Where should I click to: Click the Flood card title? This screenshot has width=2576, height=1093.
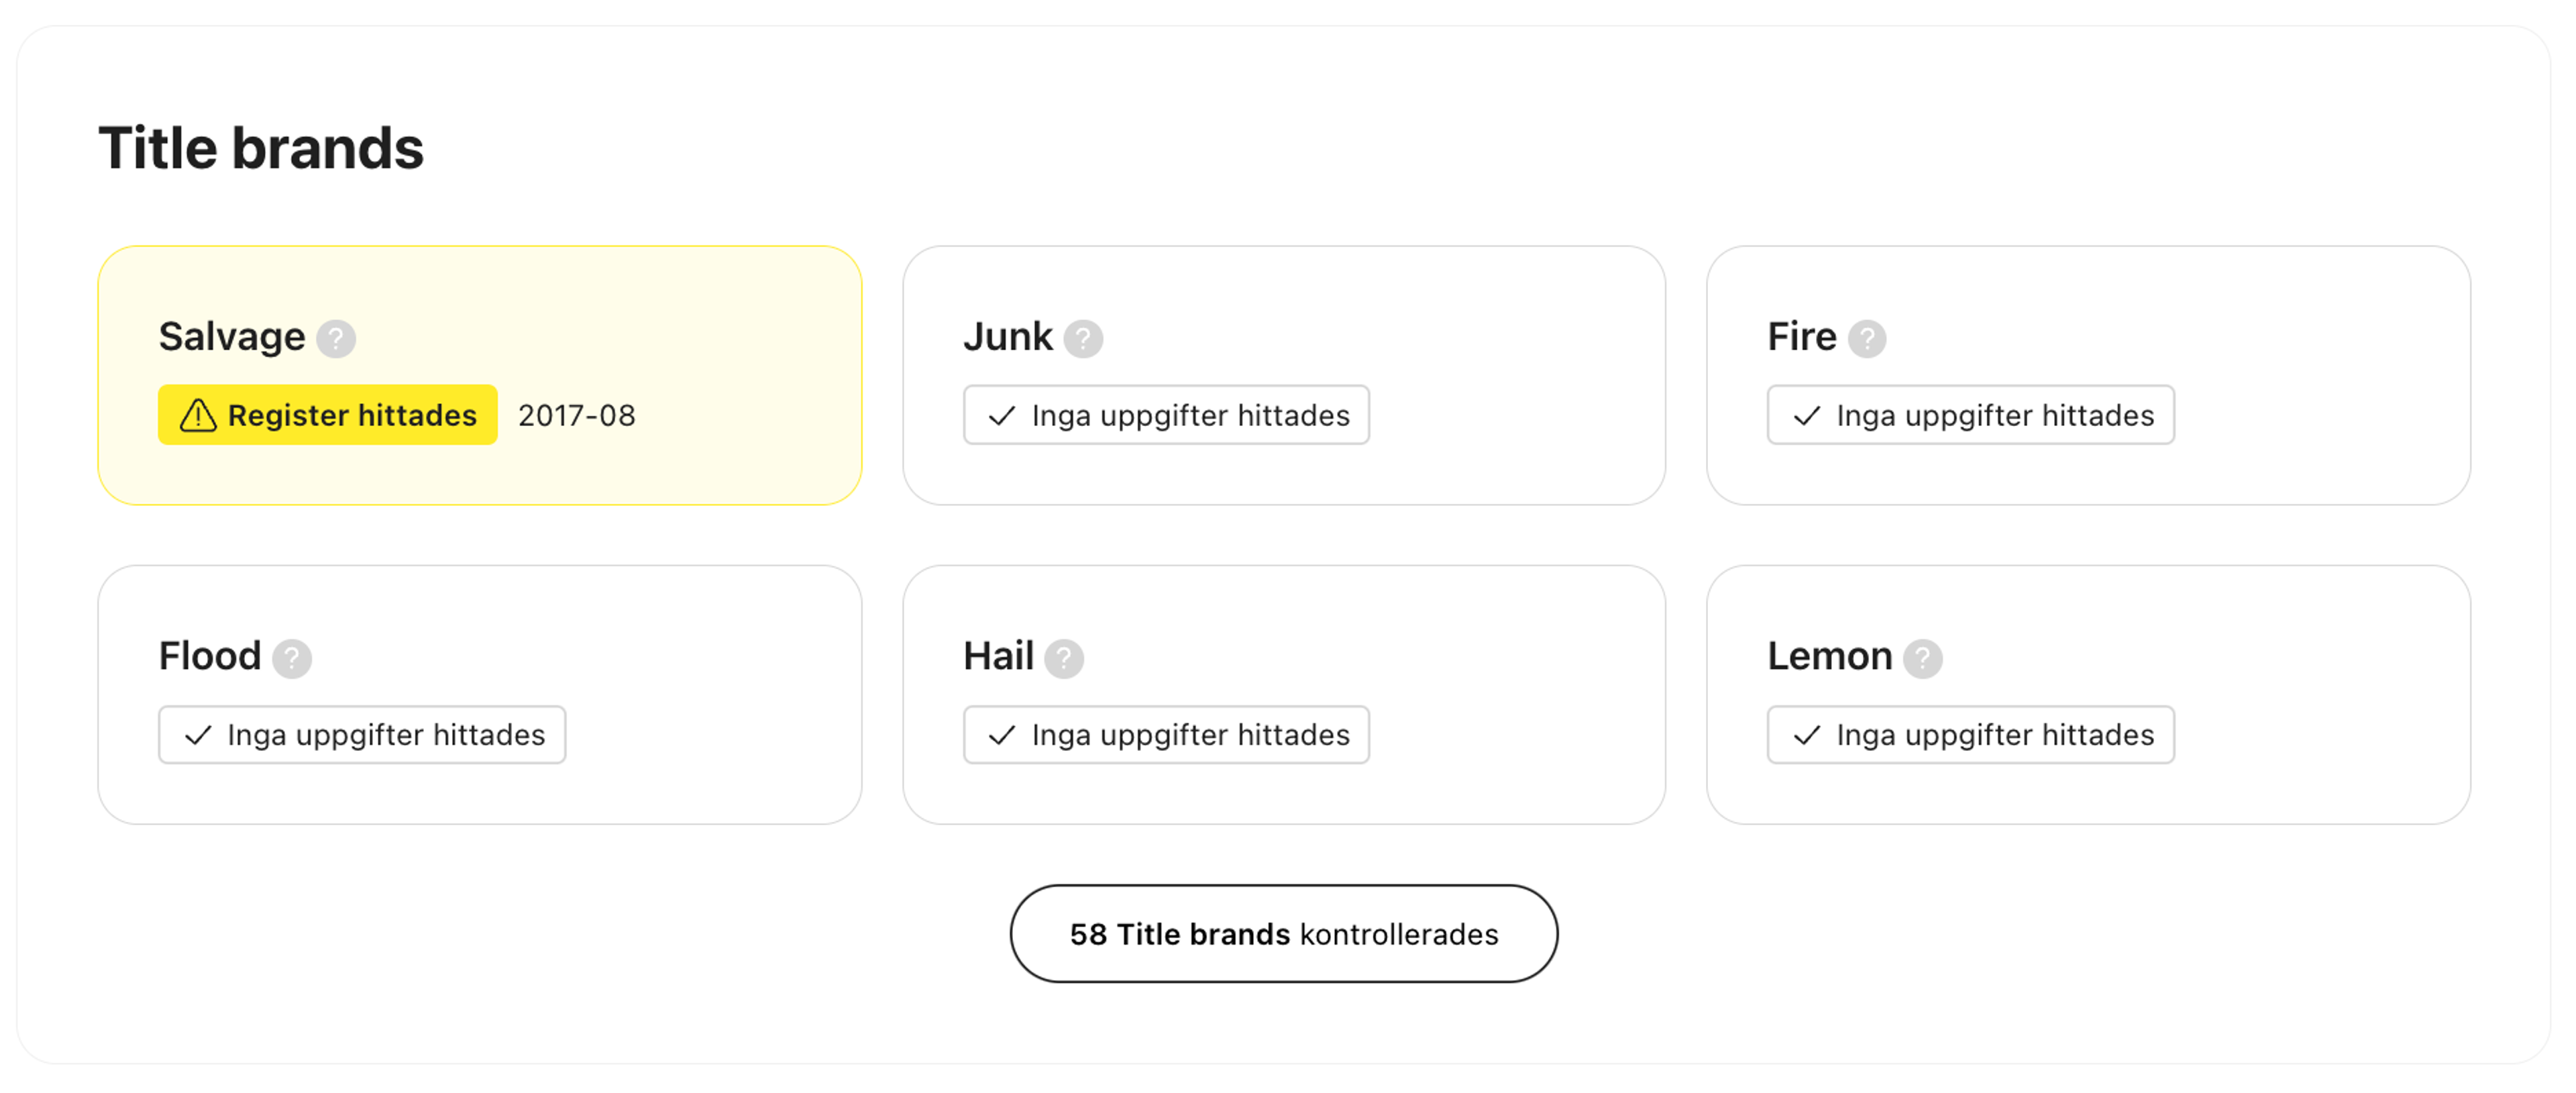[x=210, y=657]
